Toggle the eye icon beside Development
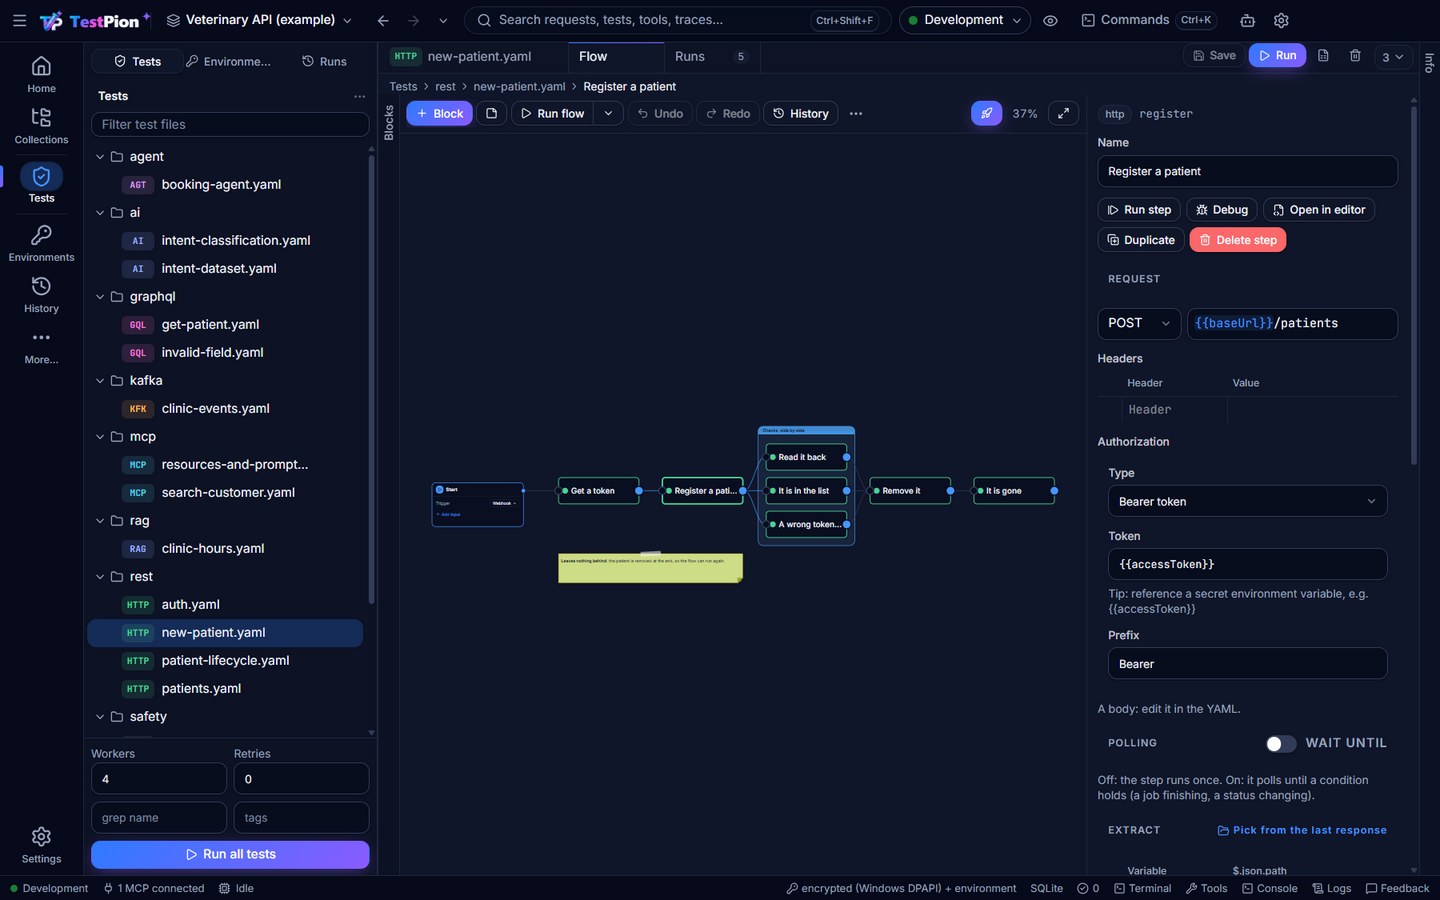The image size is (1440, 900). pyautogui.click(x=1050, y=20)
